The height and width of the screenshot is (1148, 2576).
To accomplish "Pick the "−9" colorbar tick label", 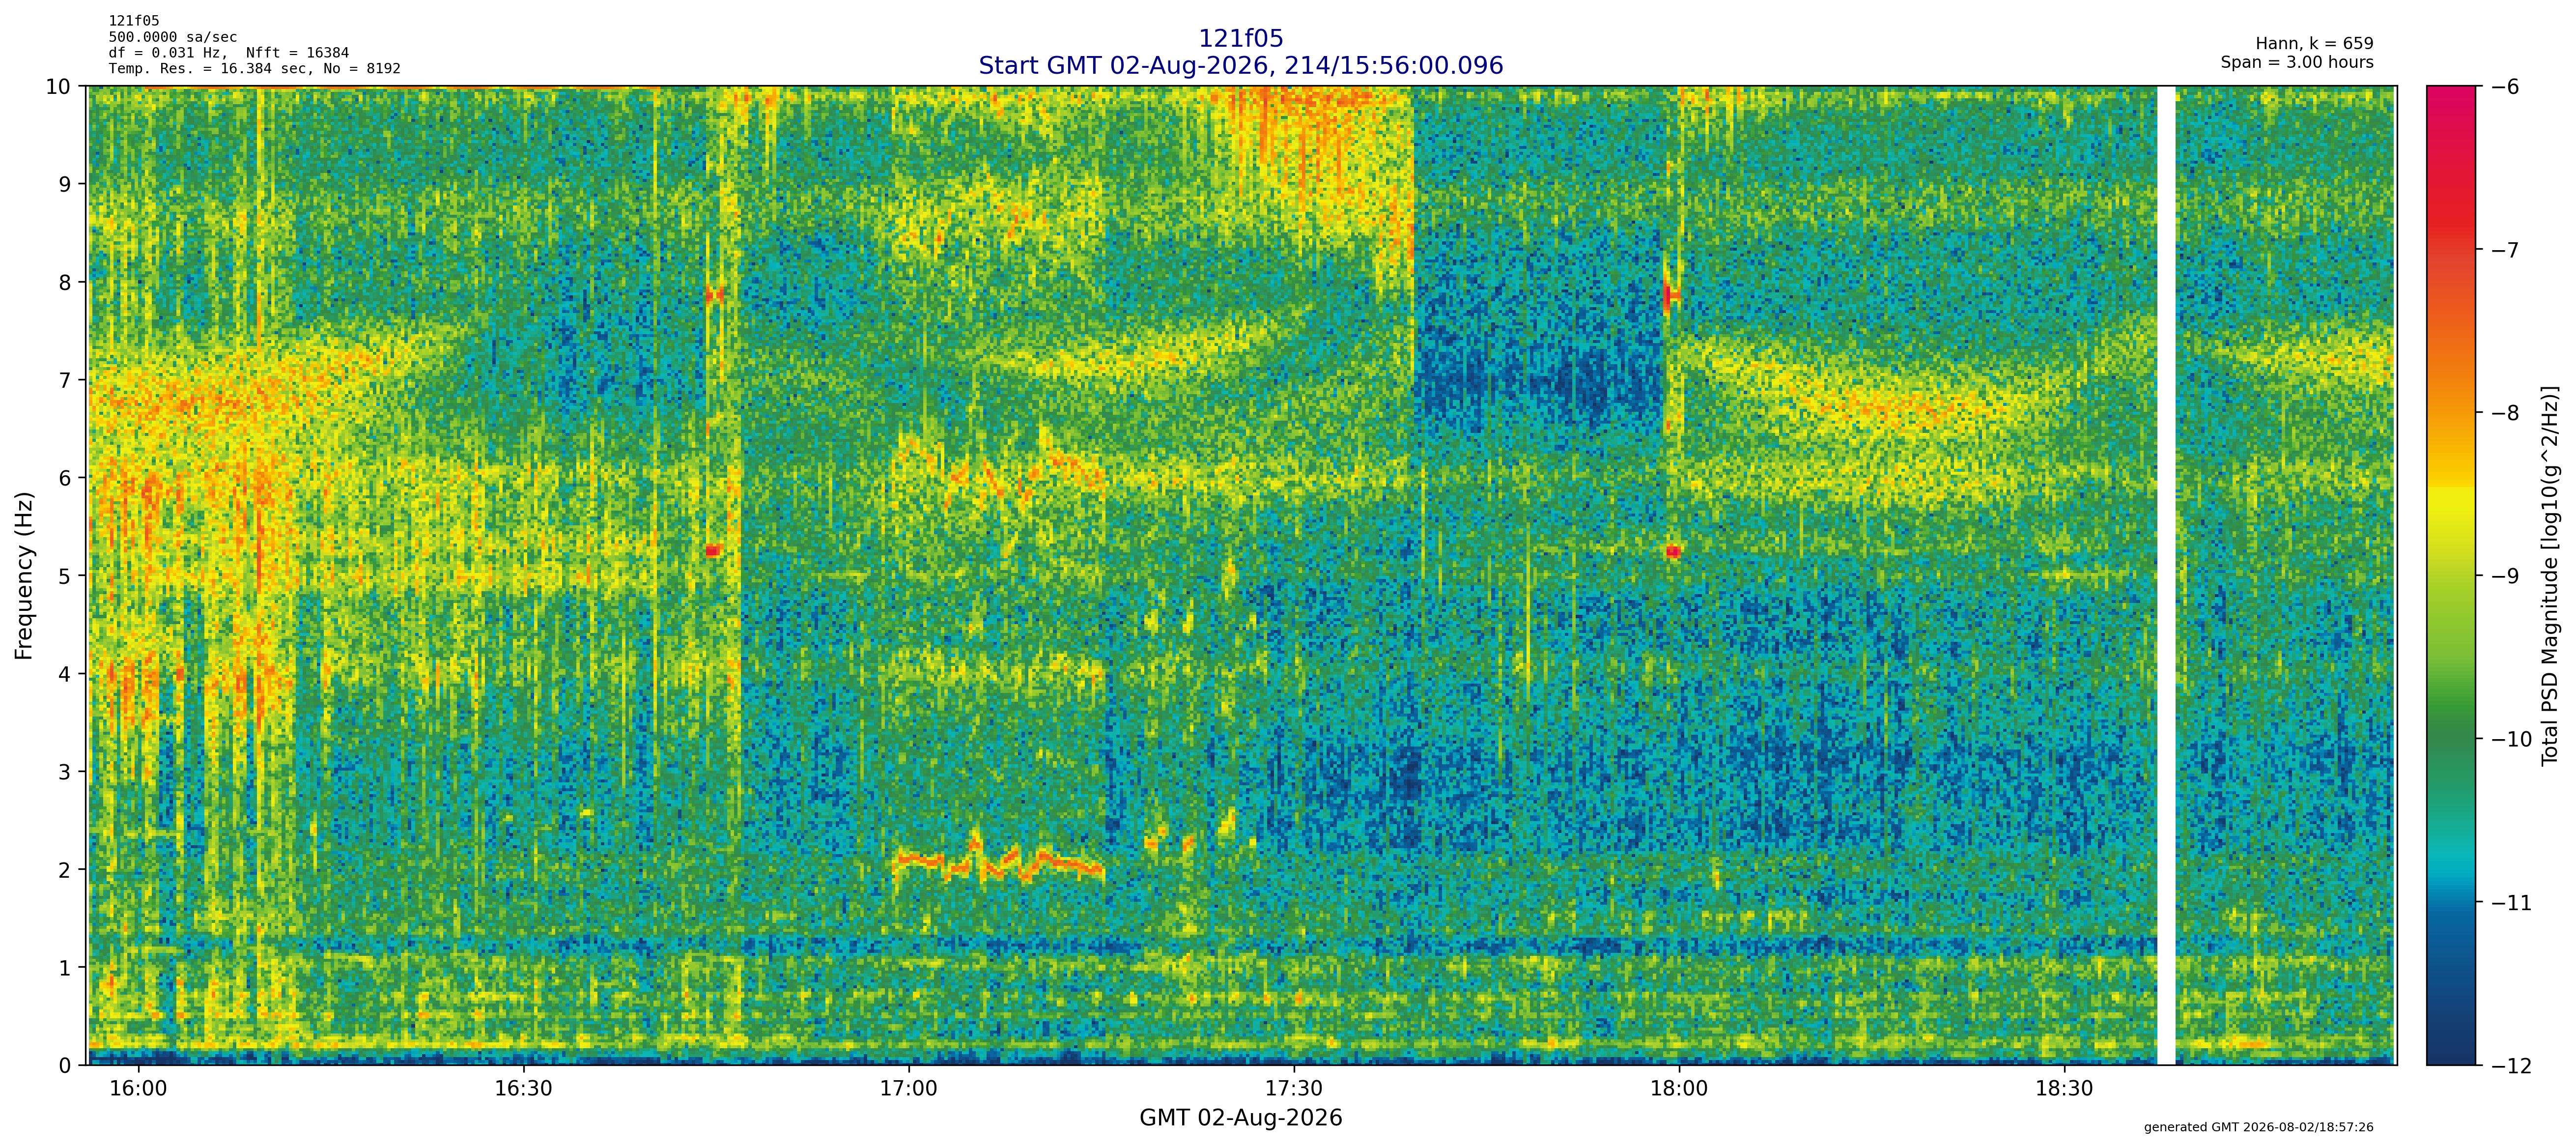I will tap(2504, 576).
